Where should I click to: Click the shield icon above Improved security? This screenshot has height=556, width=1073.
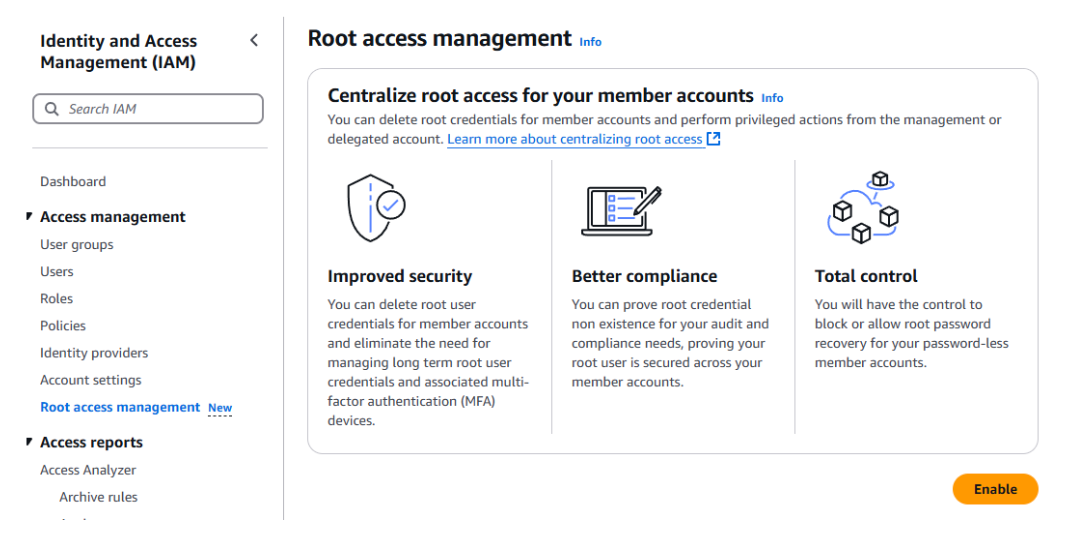(x=376, y=207)
